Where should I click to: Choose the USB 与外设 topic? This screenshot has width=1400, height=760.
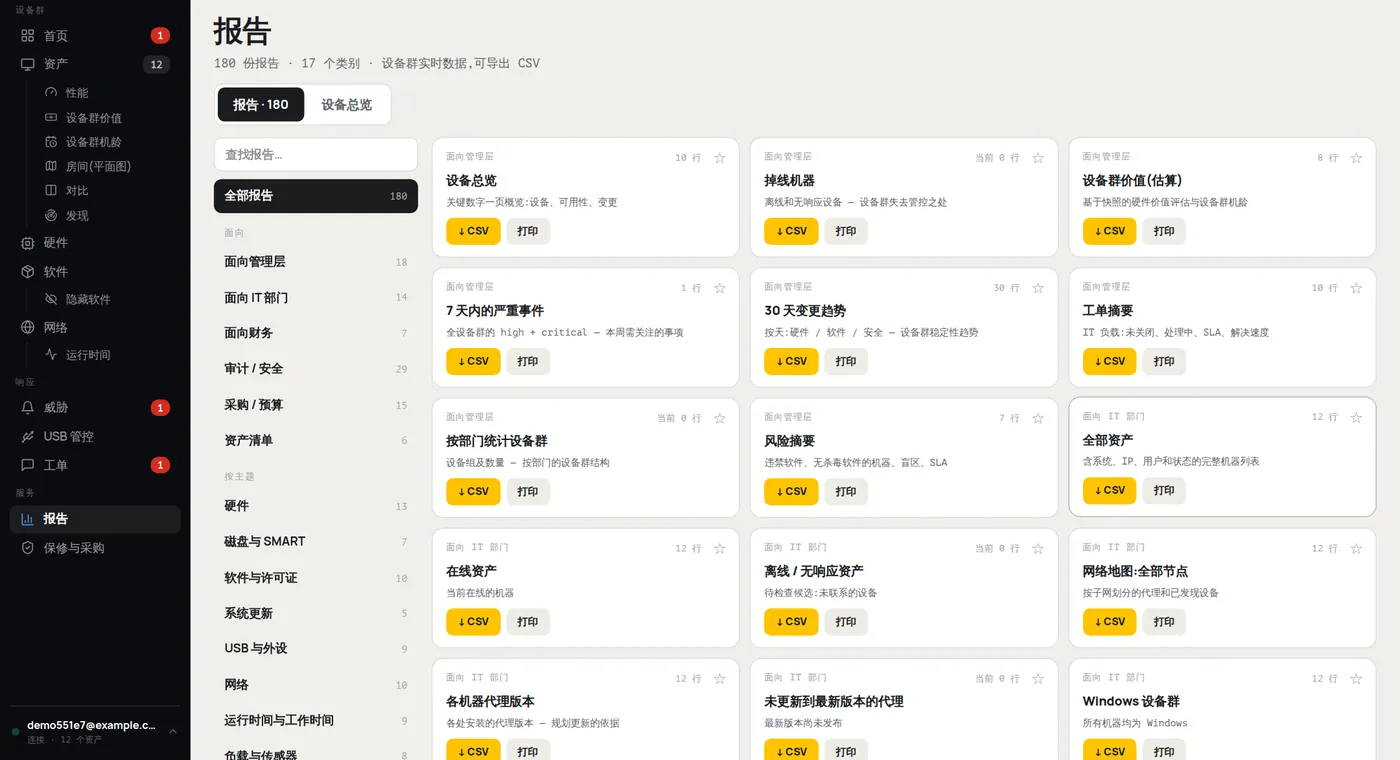(x=316, y=649)
